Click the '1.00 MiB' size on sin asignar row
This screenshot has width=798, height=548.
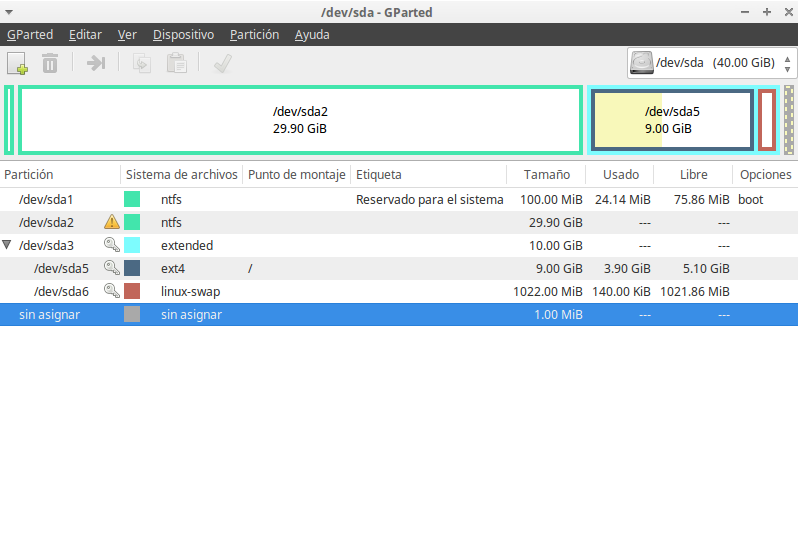[558, 314]
